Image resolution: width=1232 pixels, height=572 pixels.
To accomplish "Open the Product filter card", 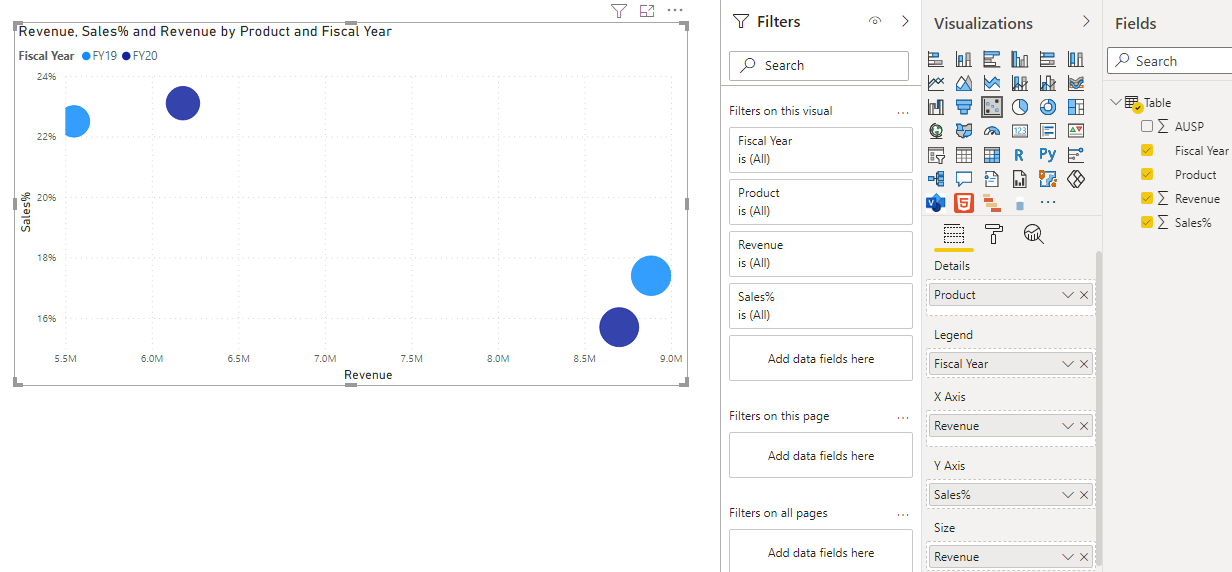I will point(821,202).
